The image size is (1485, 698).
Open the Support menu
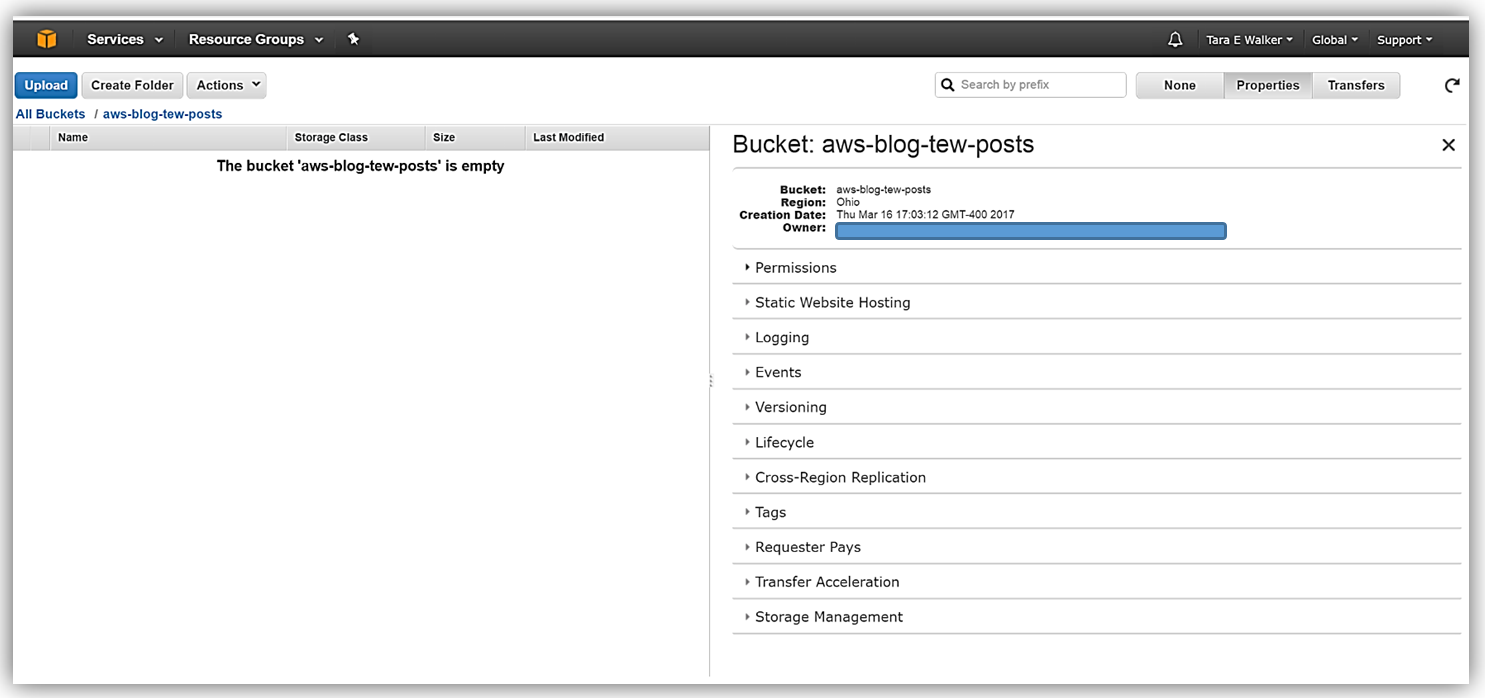point(1404,40)
